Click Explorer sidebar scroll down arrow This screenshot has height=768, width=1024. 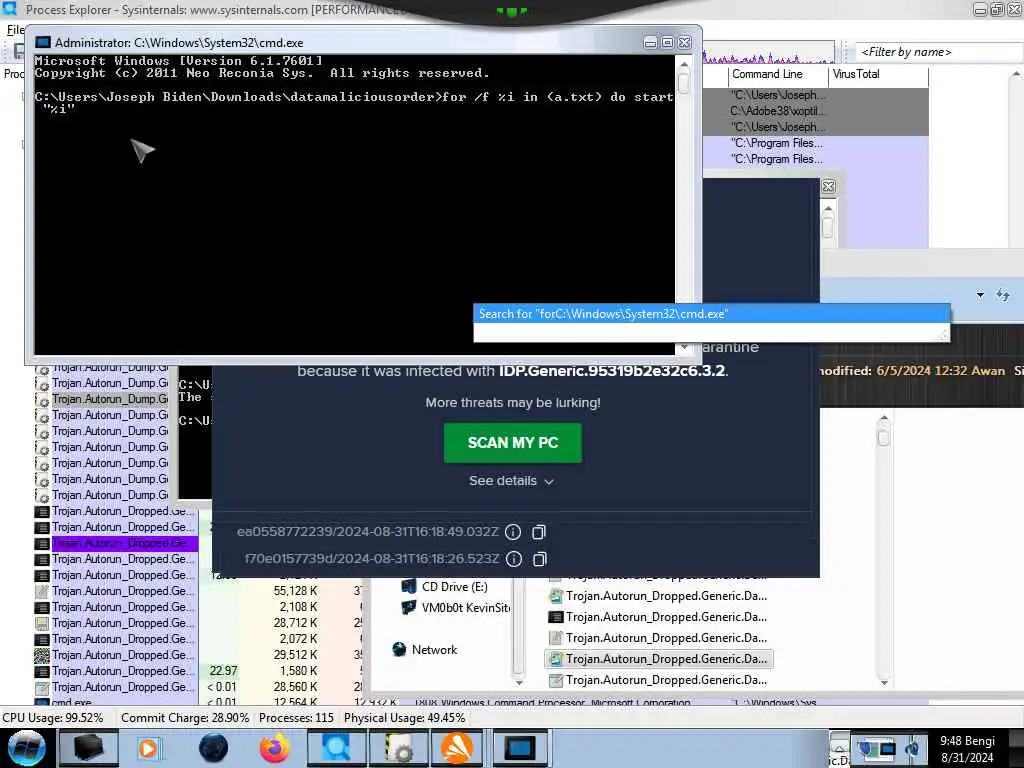[x=519, y=682]
